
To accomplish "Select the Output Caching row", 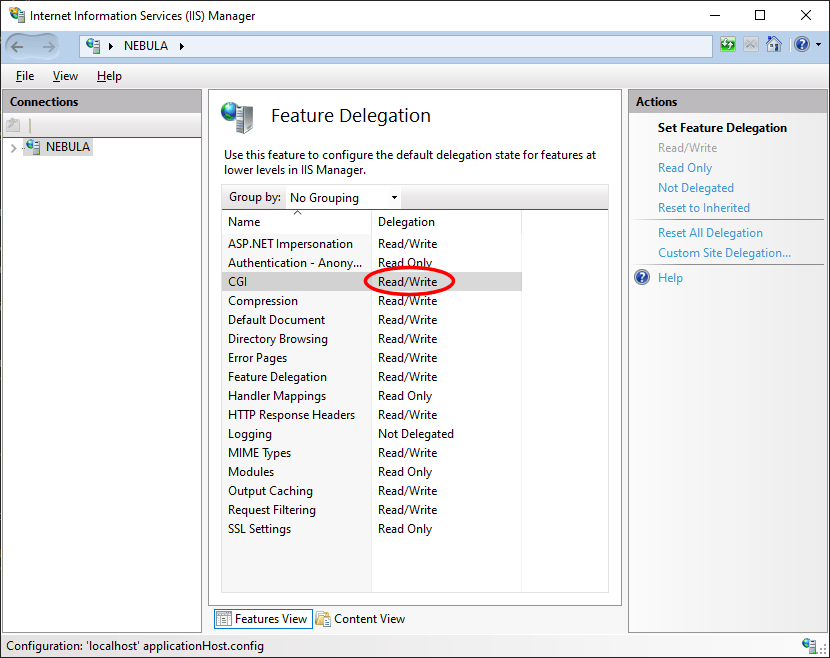I will coord(372,491).
